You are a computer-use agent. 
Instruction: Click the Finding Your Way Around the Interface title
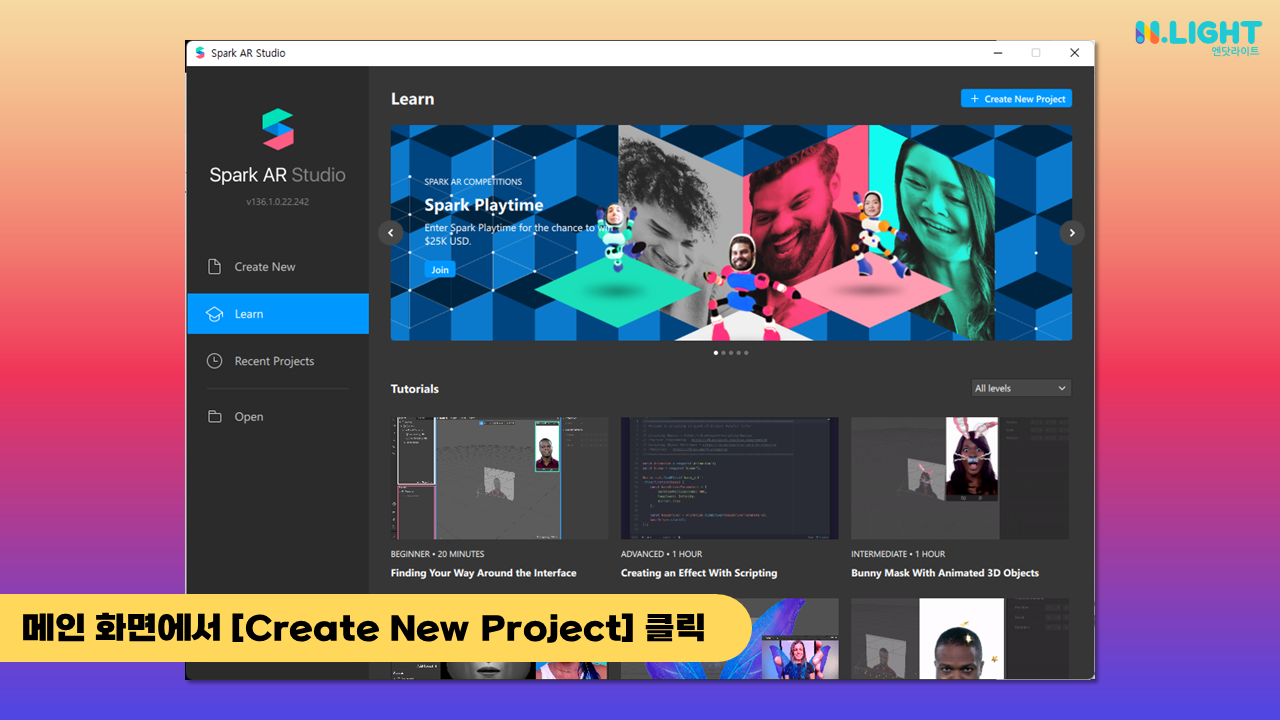(483, 573)
